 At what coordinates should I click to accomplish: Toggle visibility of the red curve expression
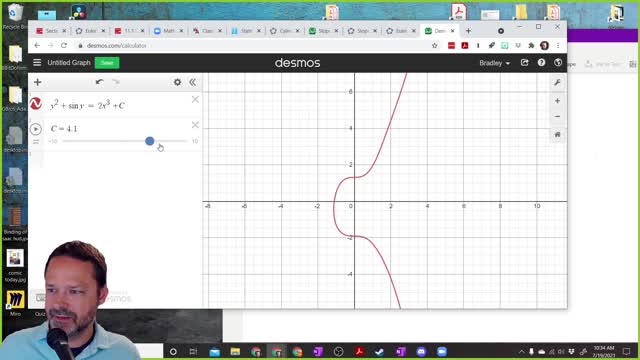[x=36, y=104]
